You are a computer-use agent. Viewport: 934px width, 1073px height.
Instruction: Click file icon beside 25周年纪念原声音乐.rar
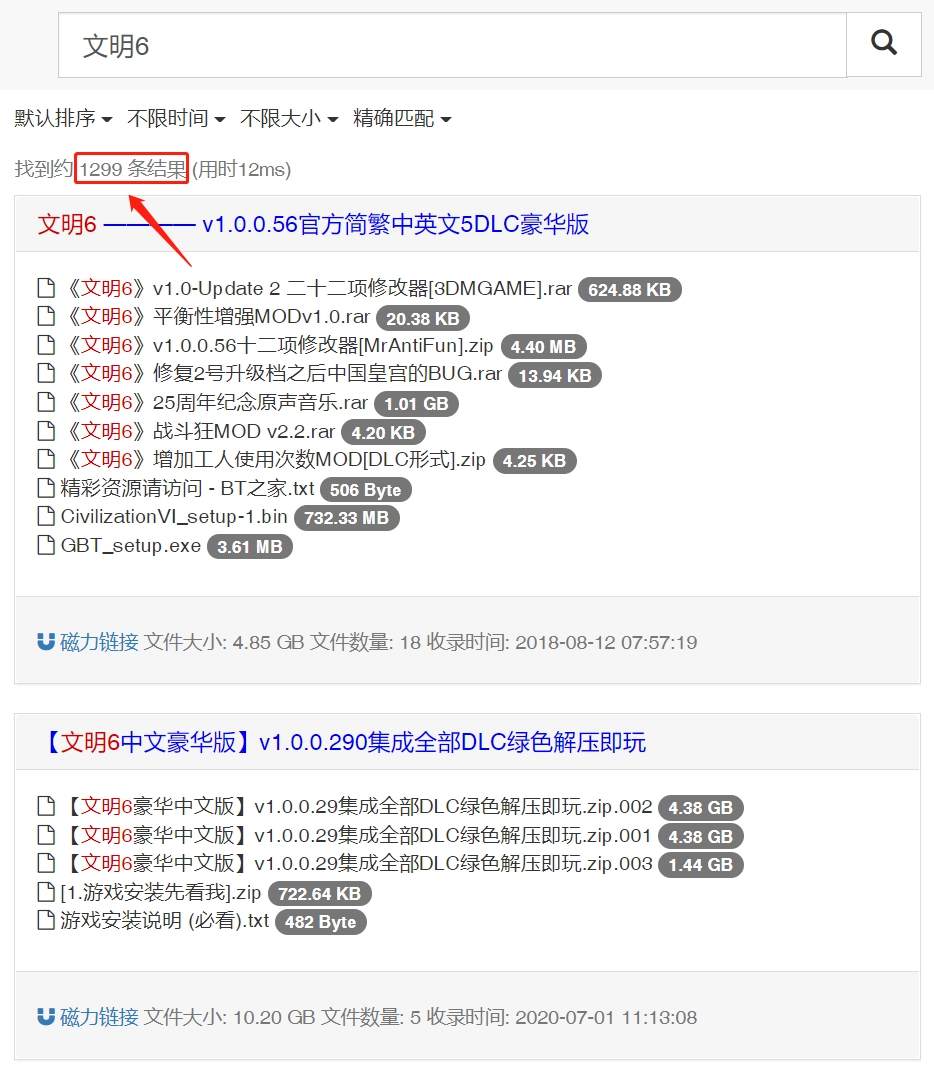coord(45,403)
